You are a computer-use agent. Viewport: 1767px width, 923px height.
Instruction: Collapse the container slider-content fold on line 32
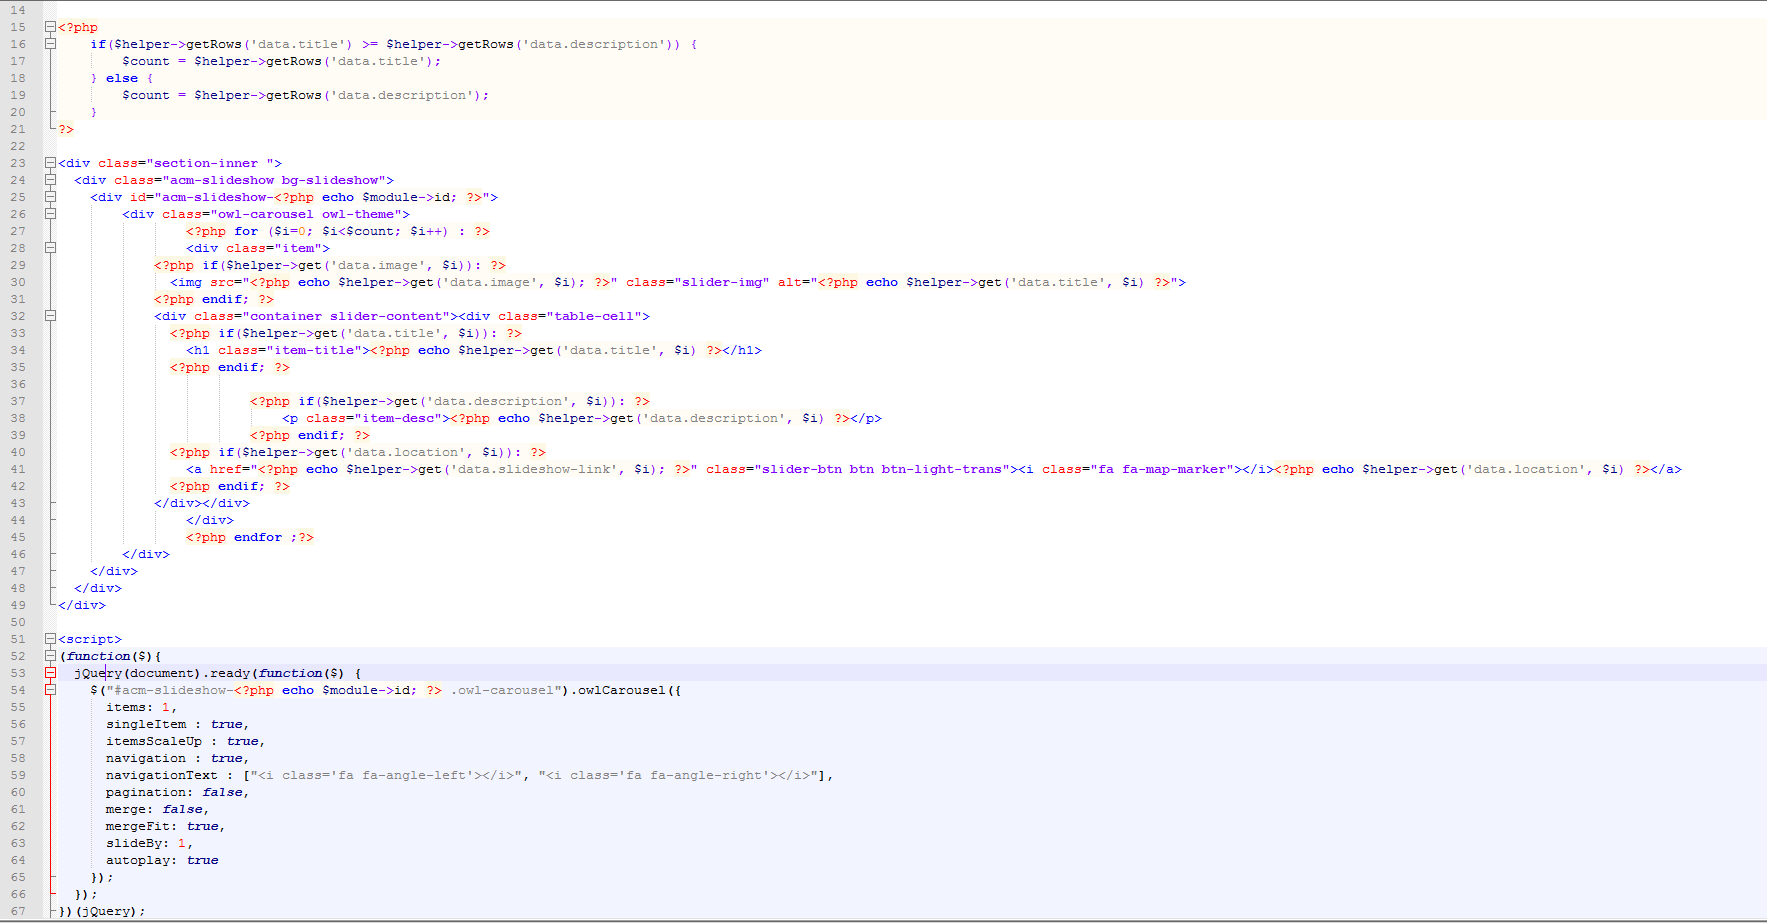pyautogui.click(x=50, y=316)
